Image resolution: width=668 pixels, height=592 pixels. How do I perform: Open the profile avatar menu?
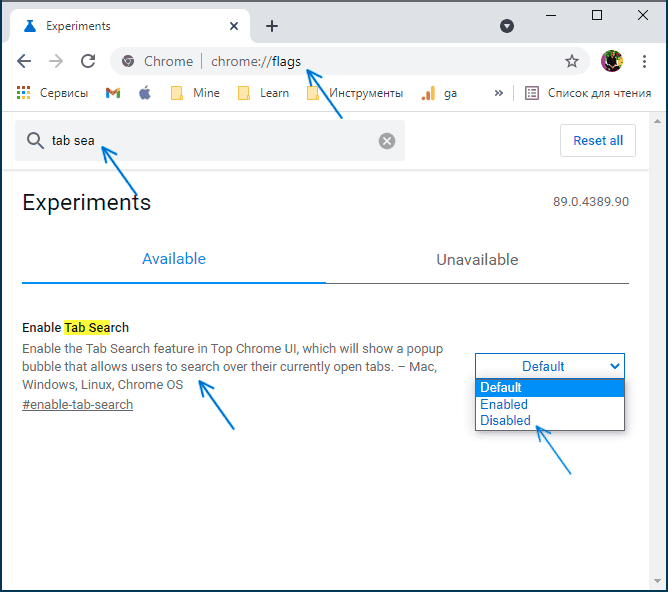(x=612, y=61)
